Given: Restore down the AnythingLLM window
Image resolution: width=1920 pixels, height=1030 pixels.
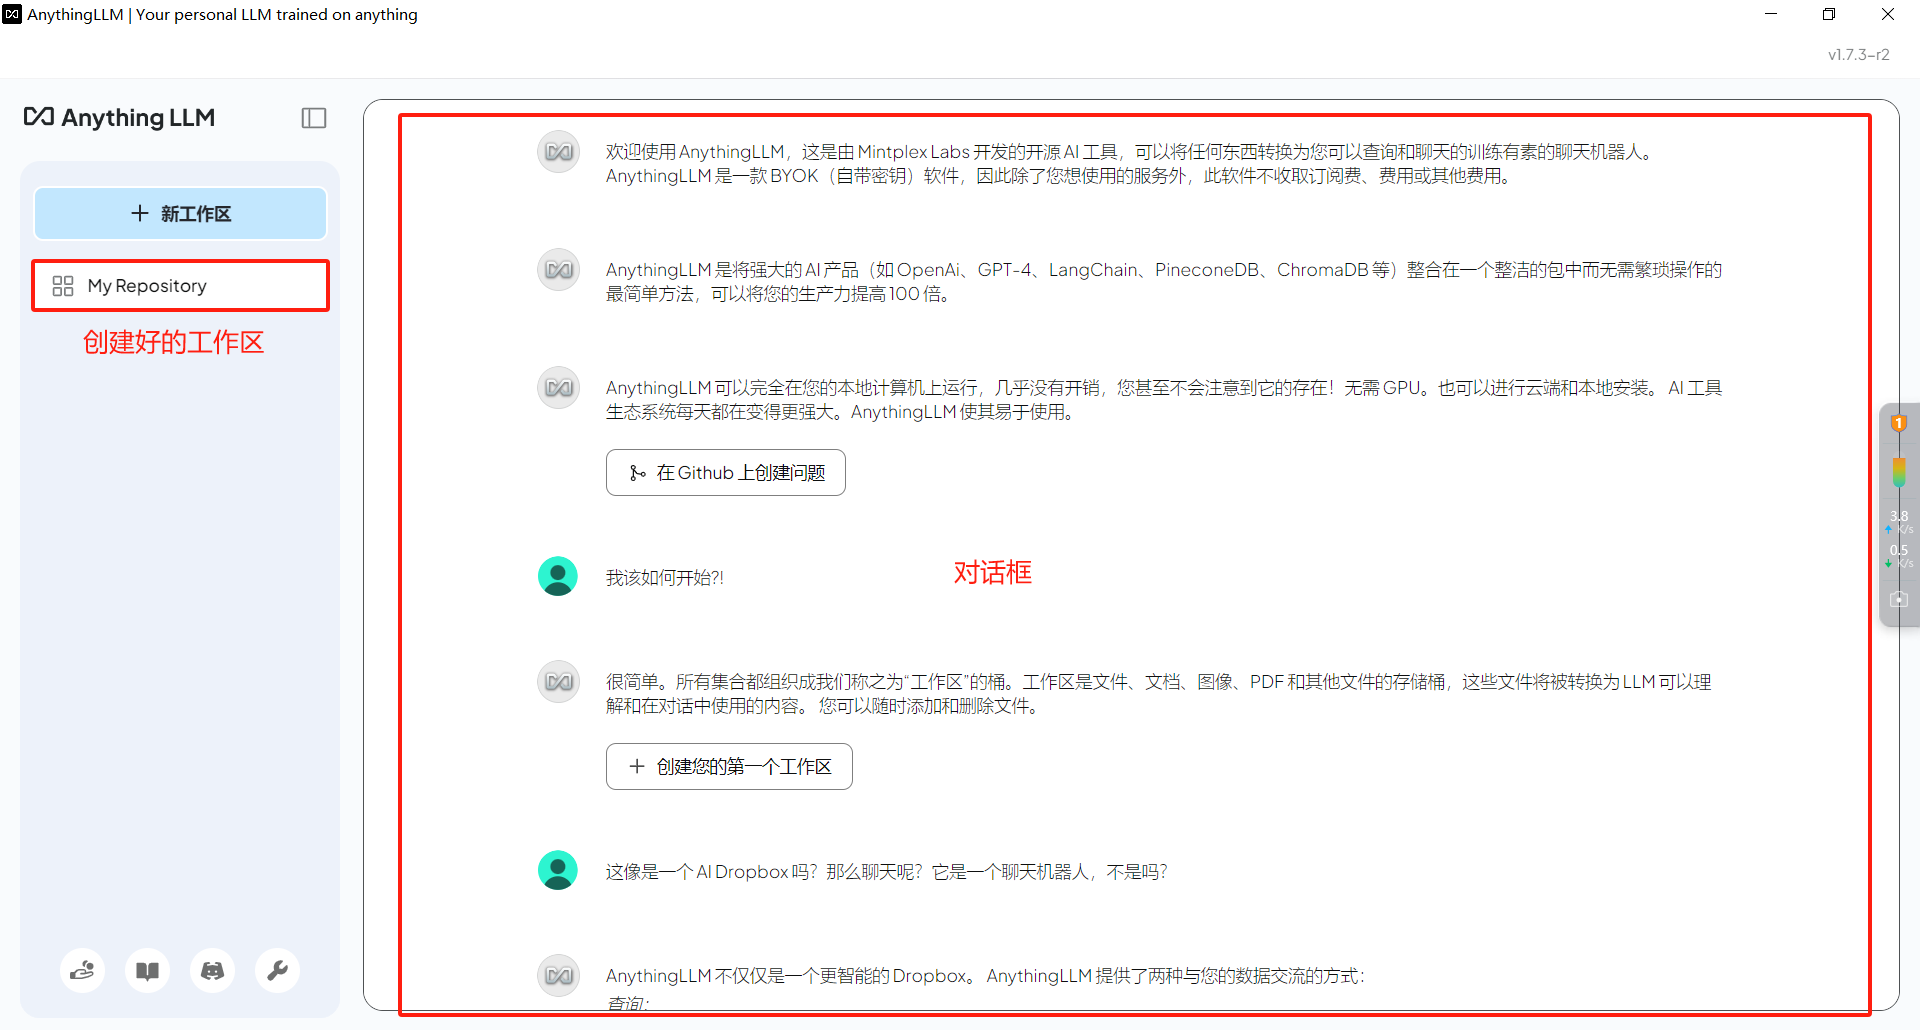Looking at the screenshot, I should (1829, 14).
